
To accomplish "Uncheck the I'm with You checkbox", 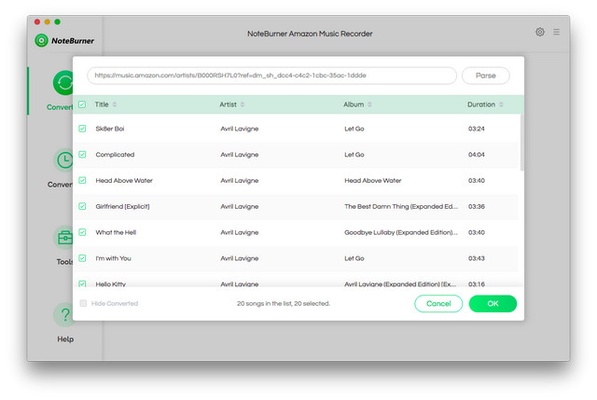I will click(x=82, y=258).
